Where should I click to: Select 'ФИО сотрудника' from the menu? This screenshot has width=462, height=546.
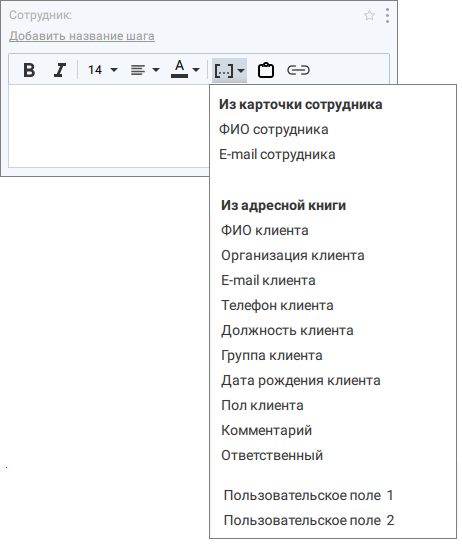pyautogui.click(x=273, y=130)
